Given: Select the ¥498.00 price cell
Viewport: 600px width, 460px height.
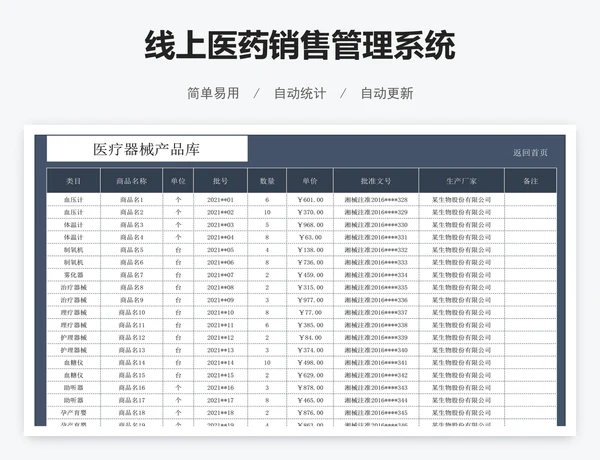Looking at the screenshot, I should click(310, 363).
